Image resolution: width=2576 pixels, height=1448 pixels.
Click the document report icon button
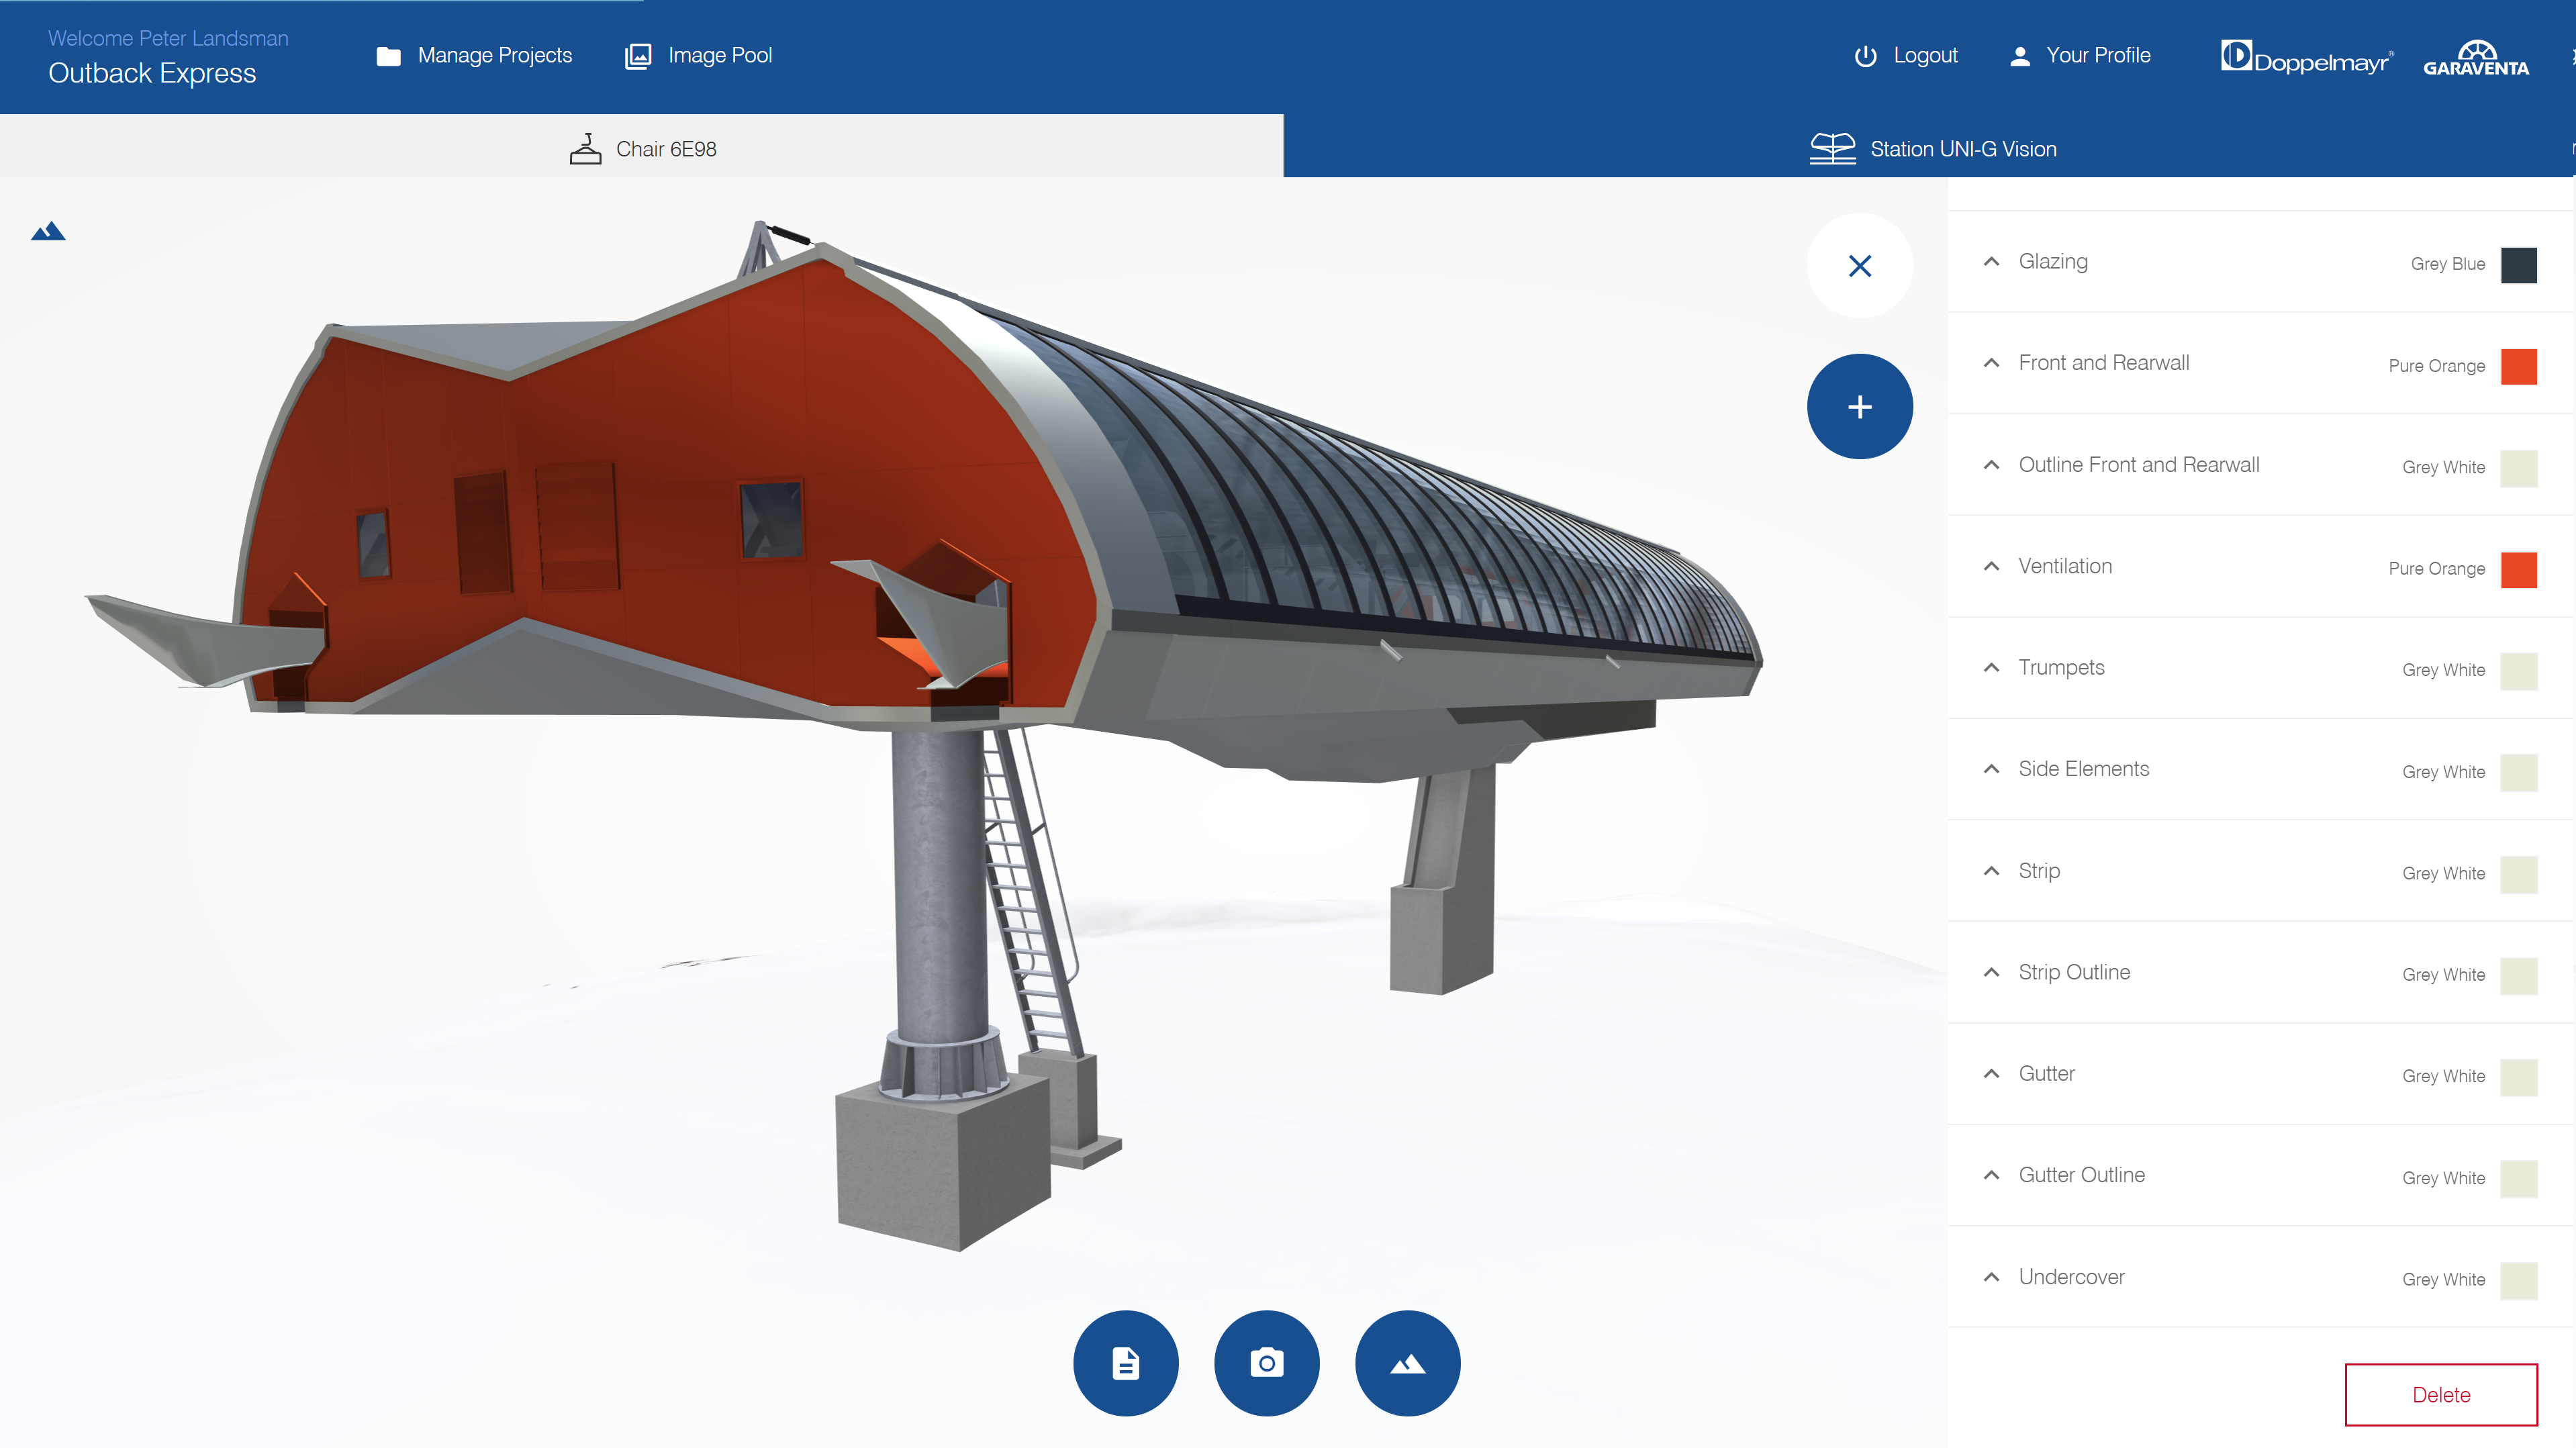coord(1125,1363)
